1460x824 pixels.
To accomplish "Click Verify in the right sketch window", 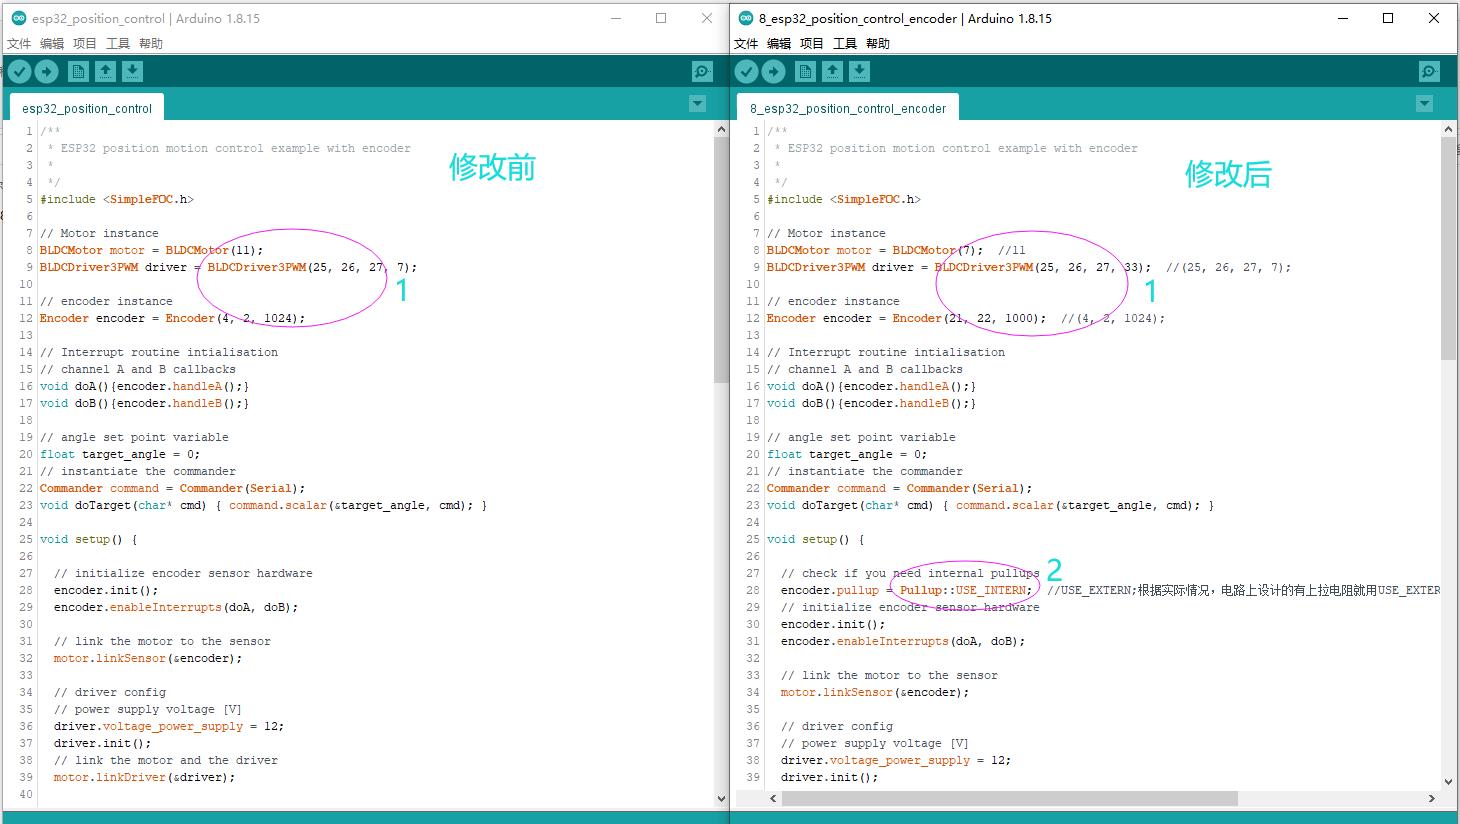I will 745,70.
